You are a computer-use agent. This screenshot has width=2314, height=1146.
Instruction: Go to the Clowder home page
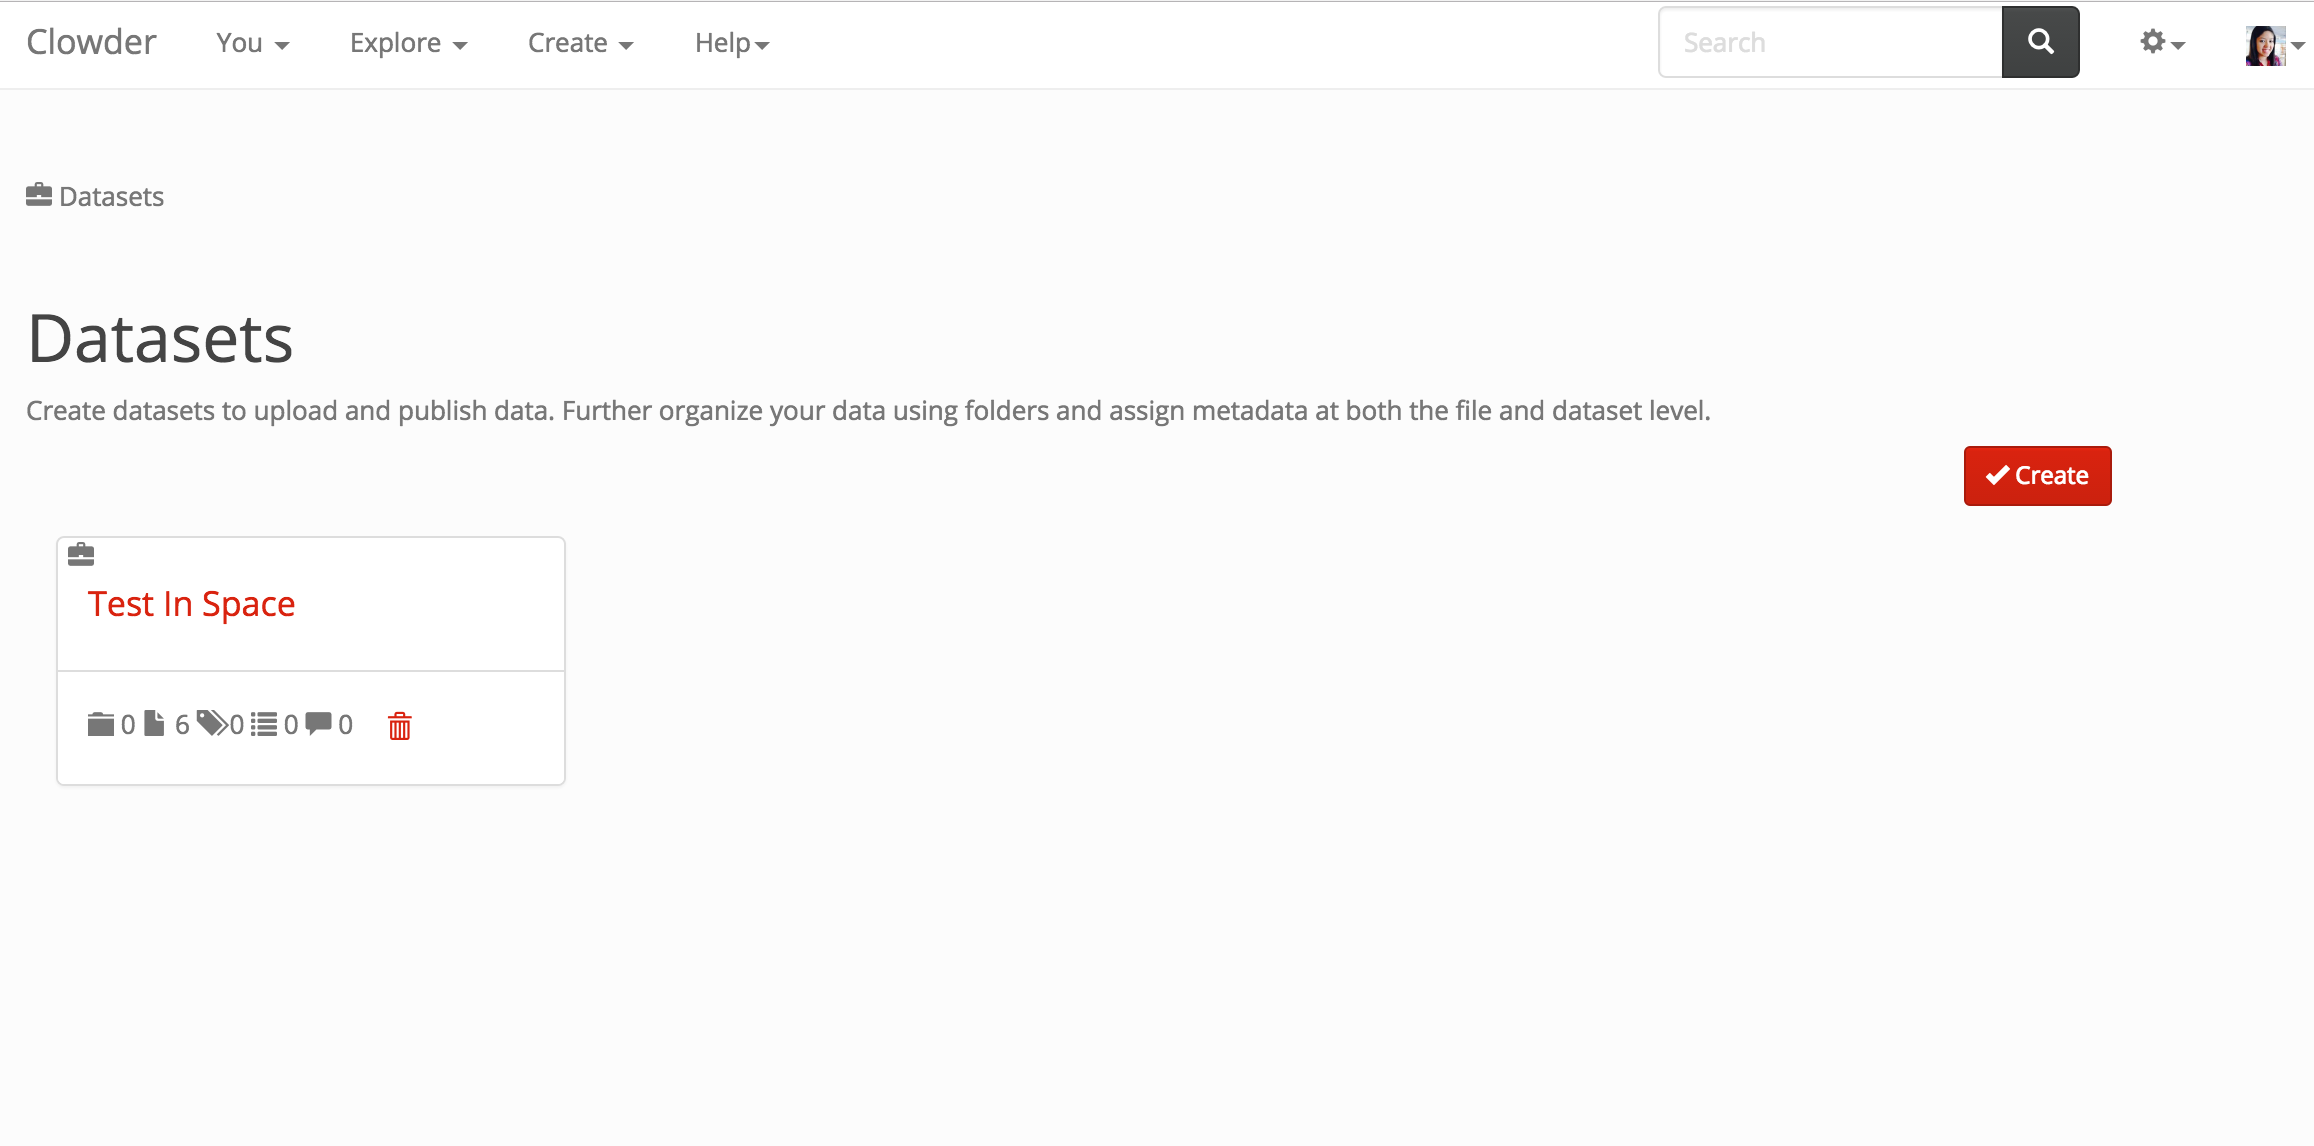91,42
